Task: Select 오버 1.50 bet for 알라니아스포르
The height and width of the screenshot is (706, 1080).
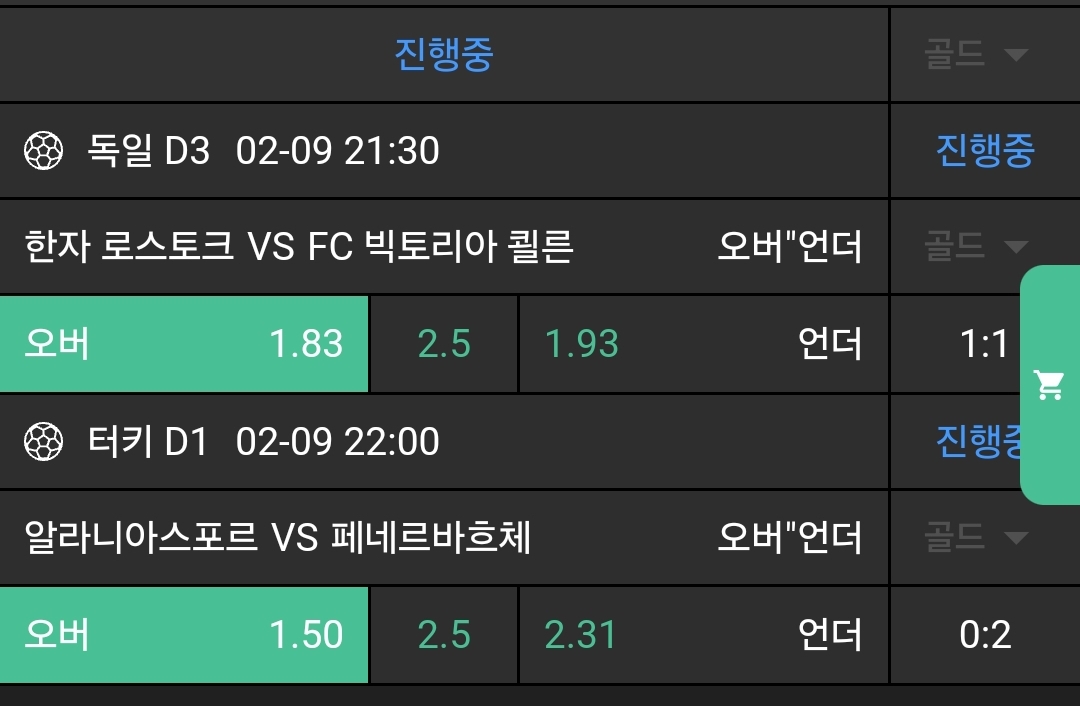Action: [x=184, y=635]
